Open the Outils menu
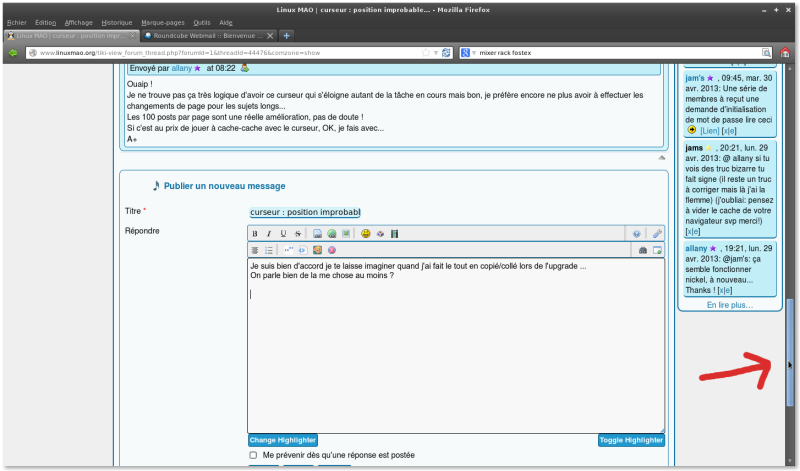800x471 pixels. tap(202, 22)
